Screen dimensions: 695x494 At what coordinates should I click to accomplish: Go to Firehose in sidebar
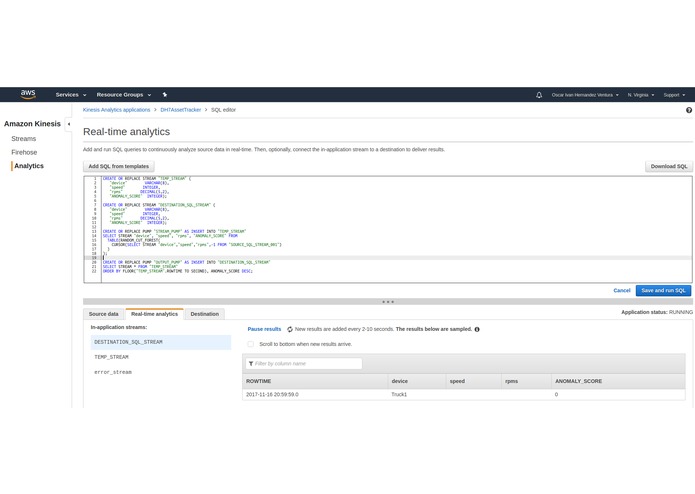[24, 152]
